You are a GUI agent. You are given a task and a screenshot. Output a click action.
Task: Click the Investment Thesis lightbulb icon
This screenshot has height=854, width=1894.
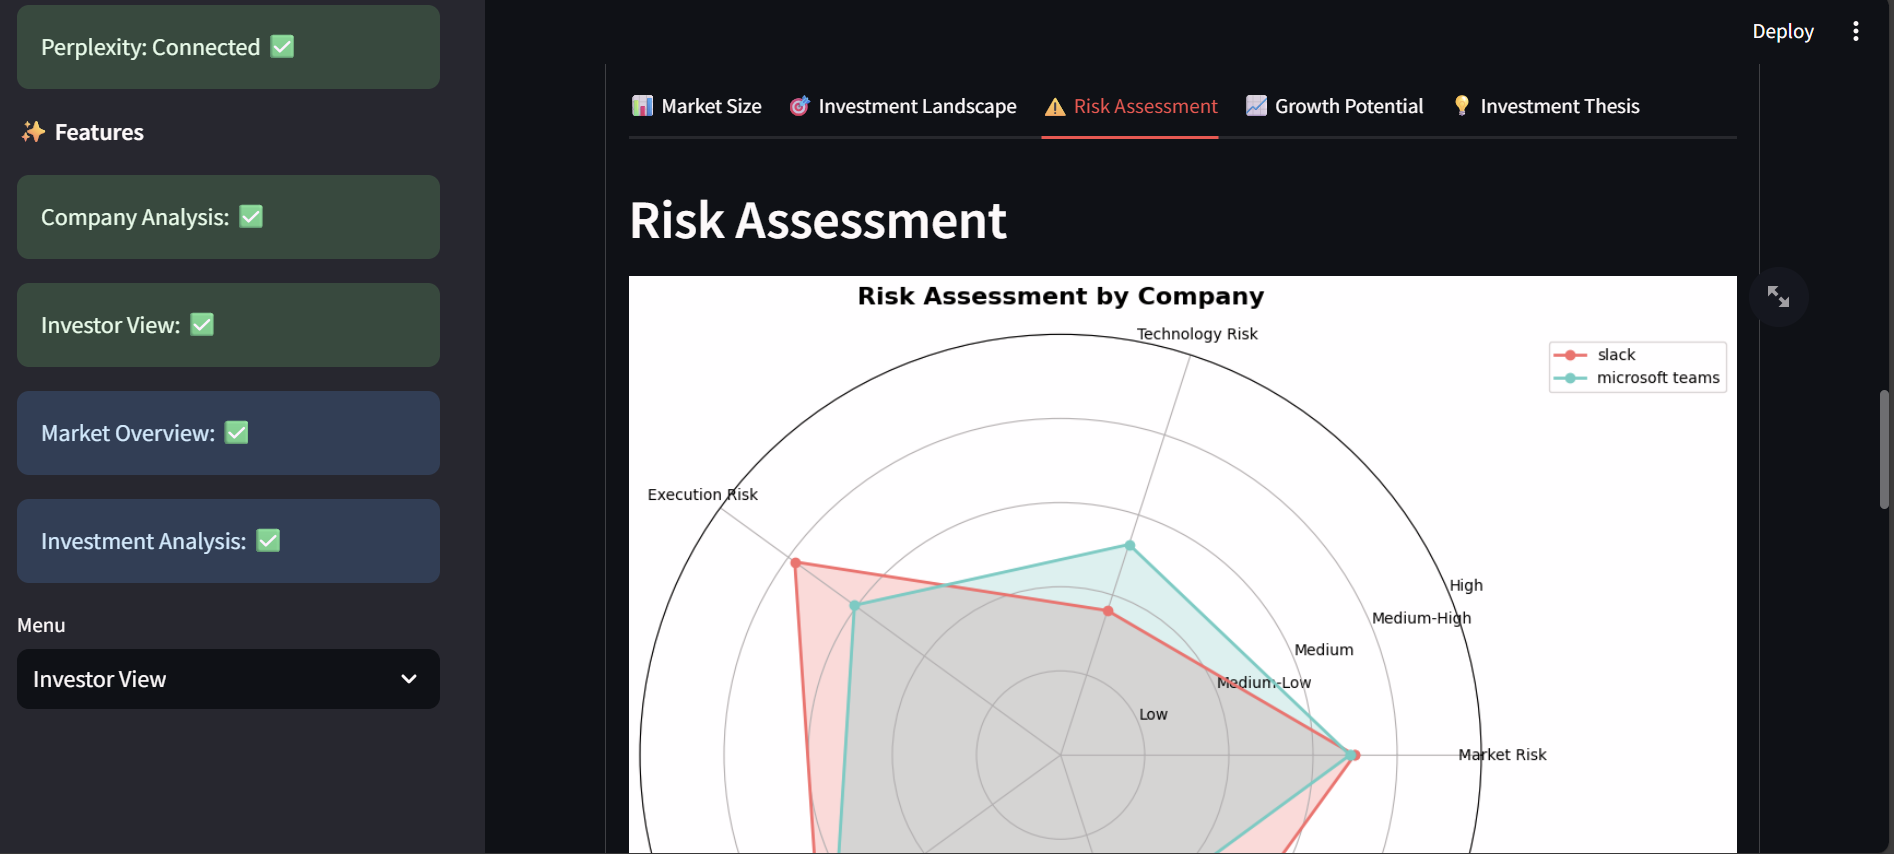coord(1462,106)
